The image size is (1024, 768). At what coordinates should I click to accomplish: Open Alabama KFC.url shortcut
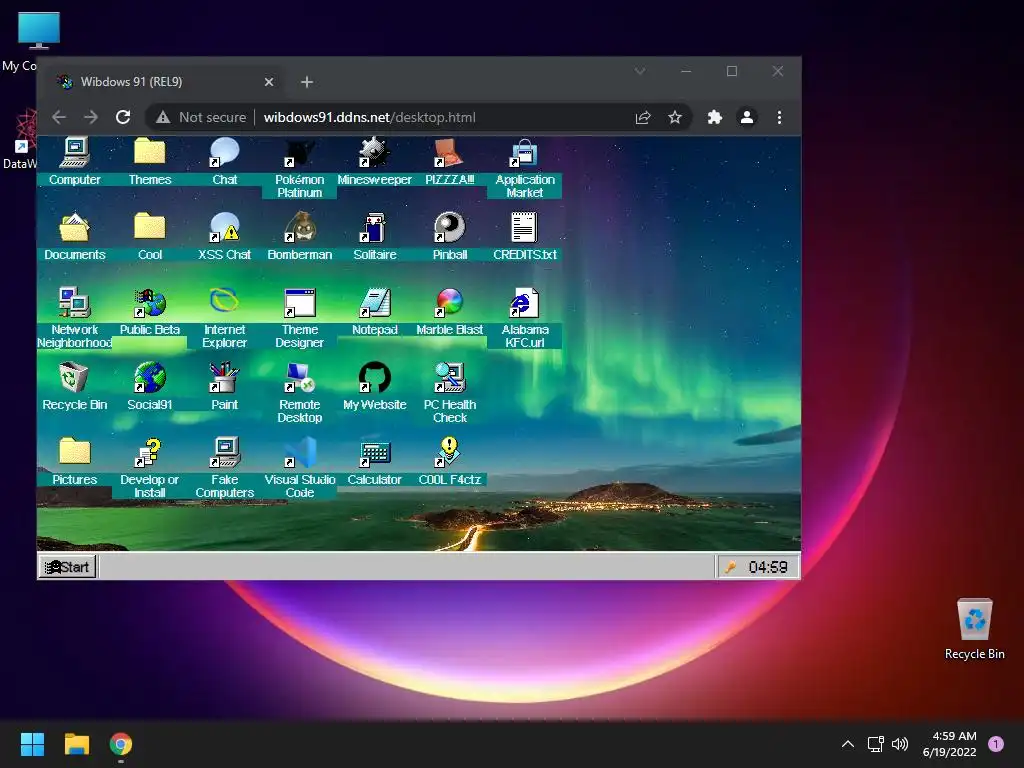[525, 318]
